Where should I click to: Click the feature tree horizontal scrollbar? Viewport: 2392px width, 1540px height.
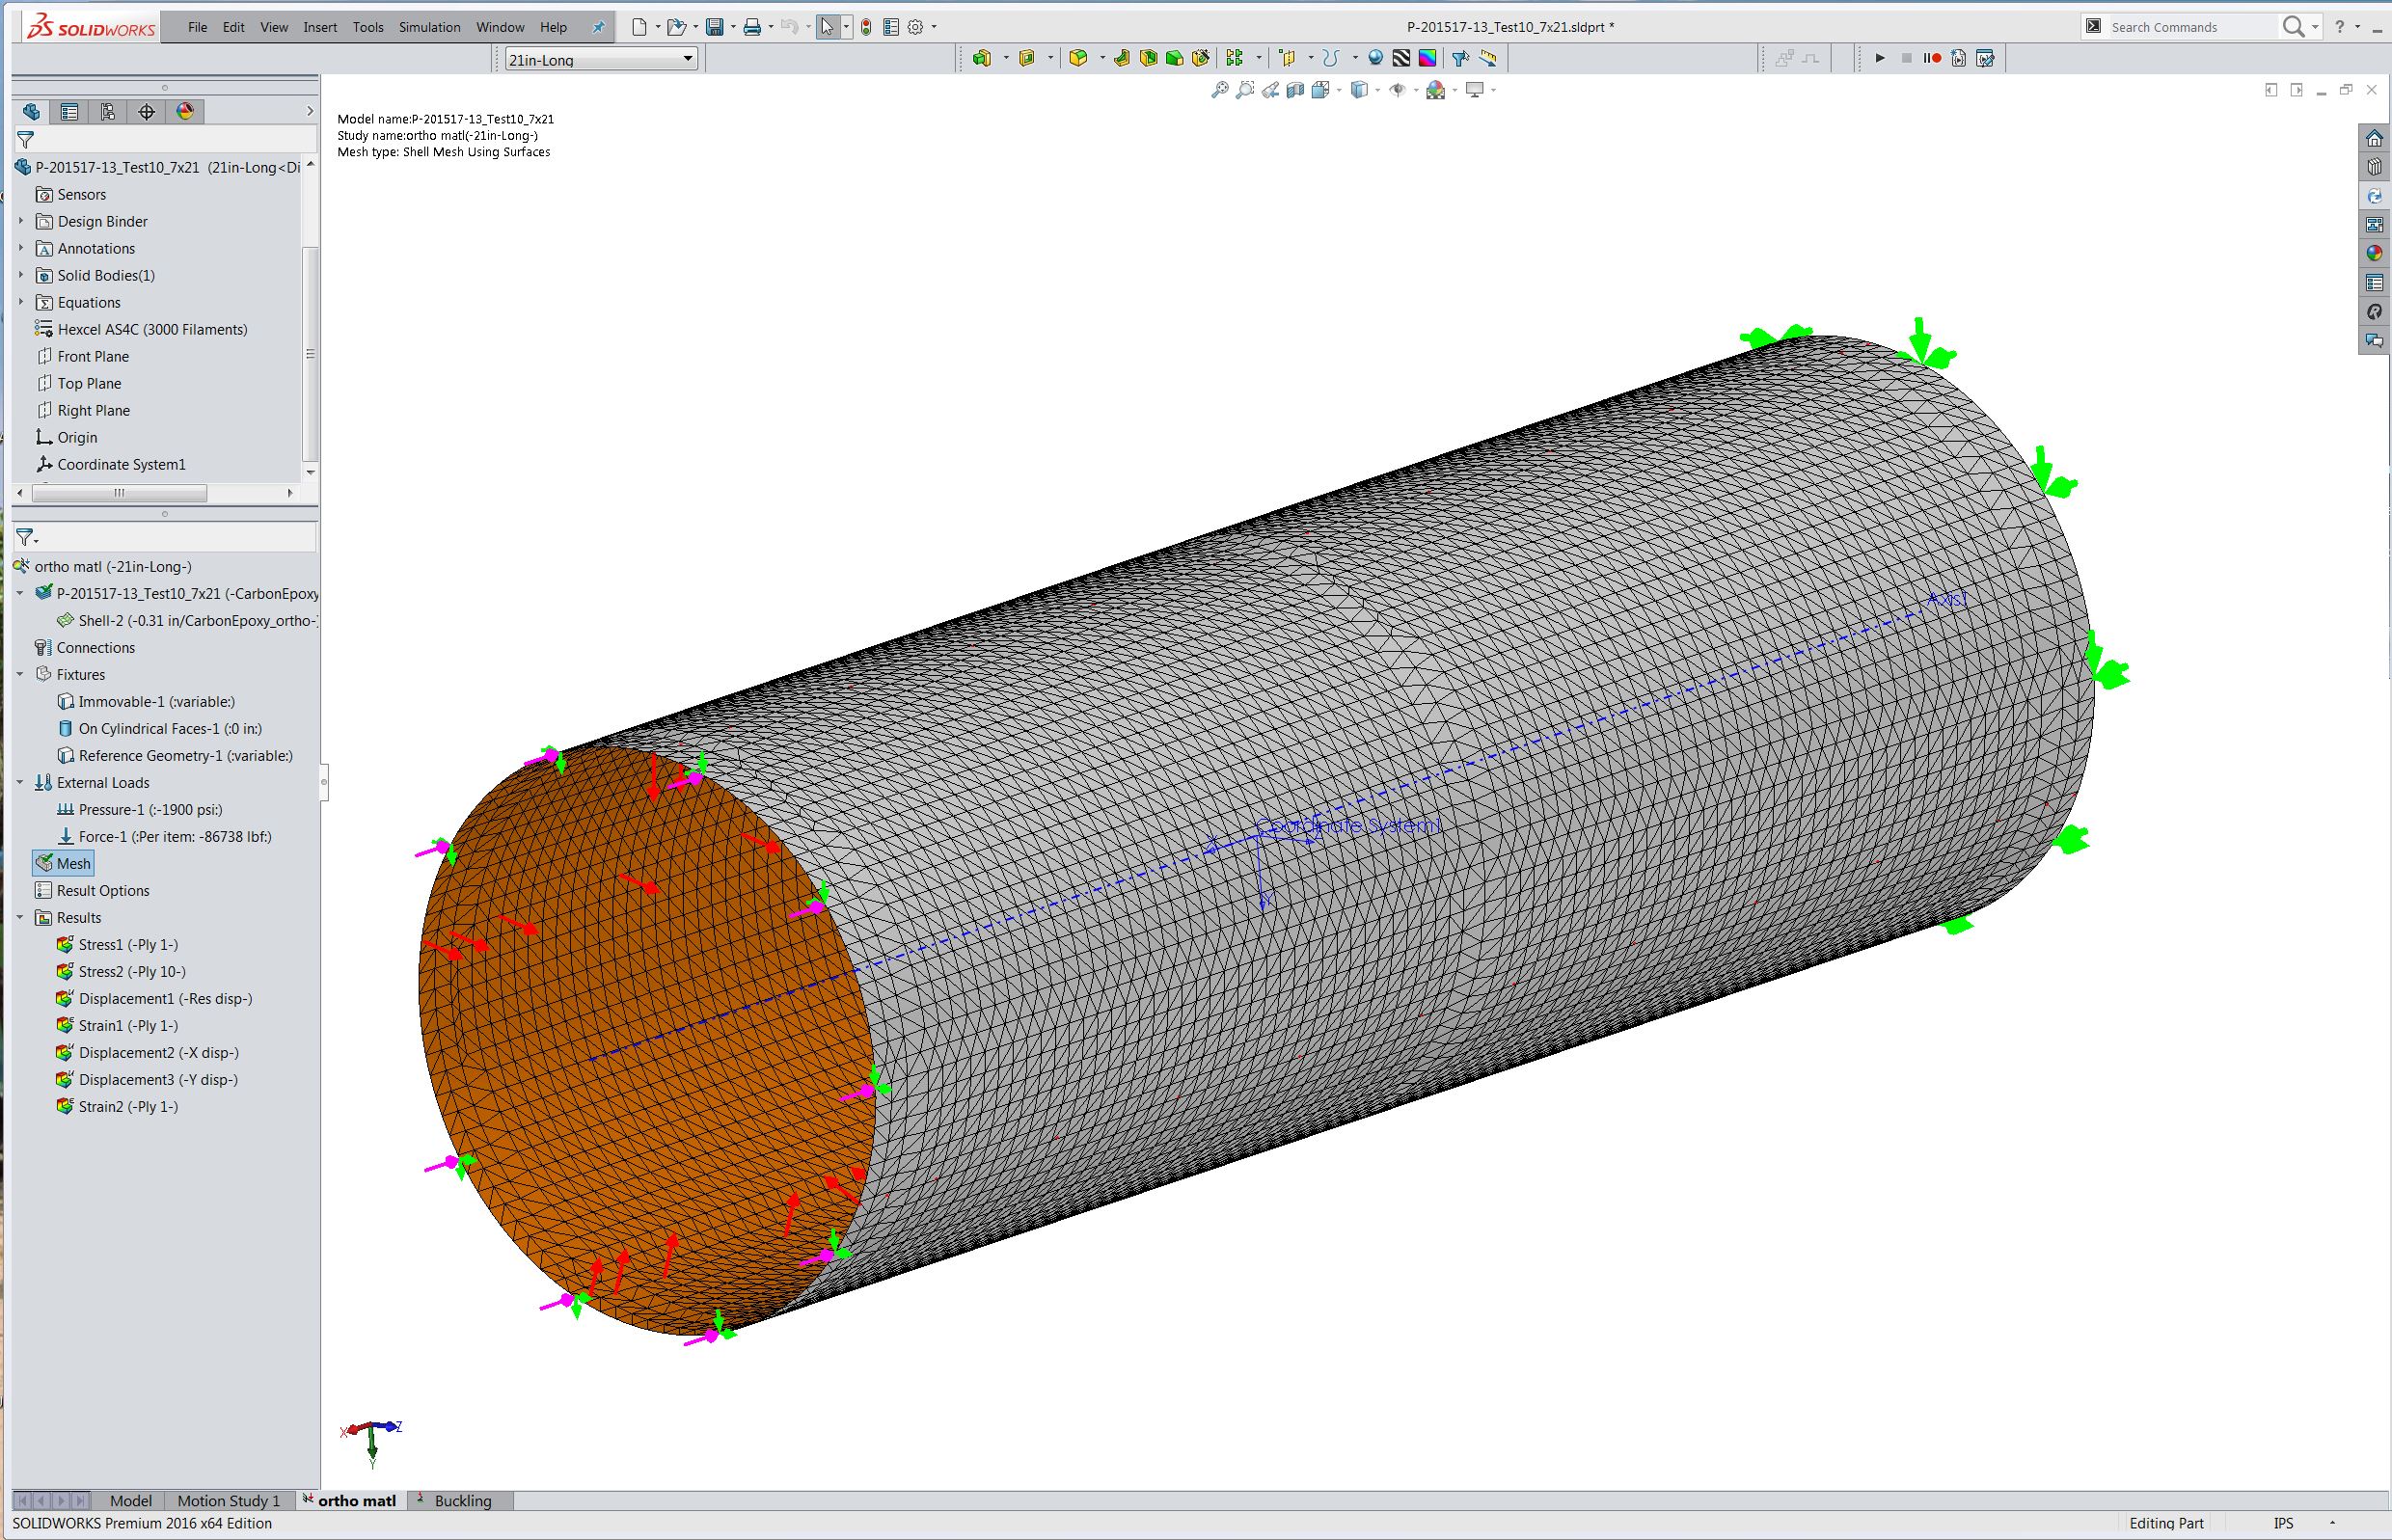[119, 493]
